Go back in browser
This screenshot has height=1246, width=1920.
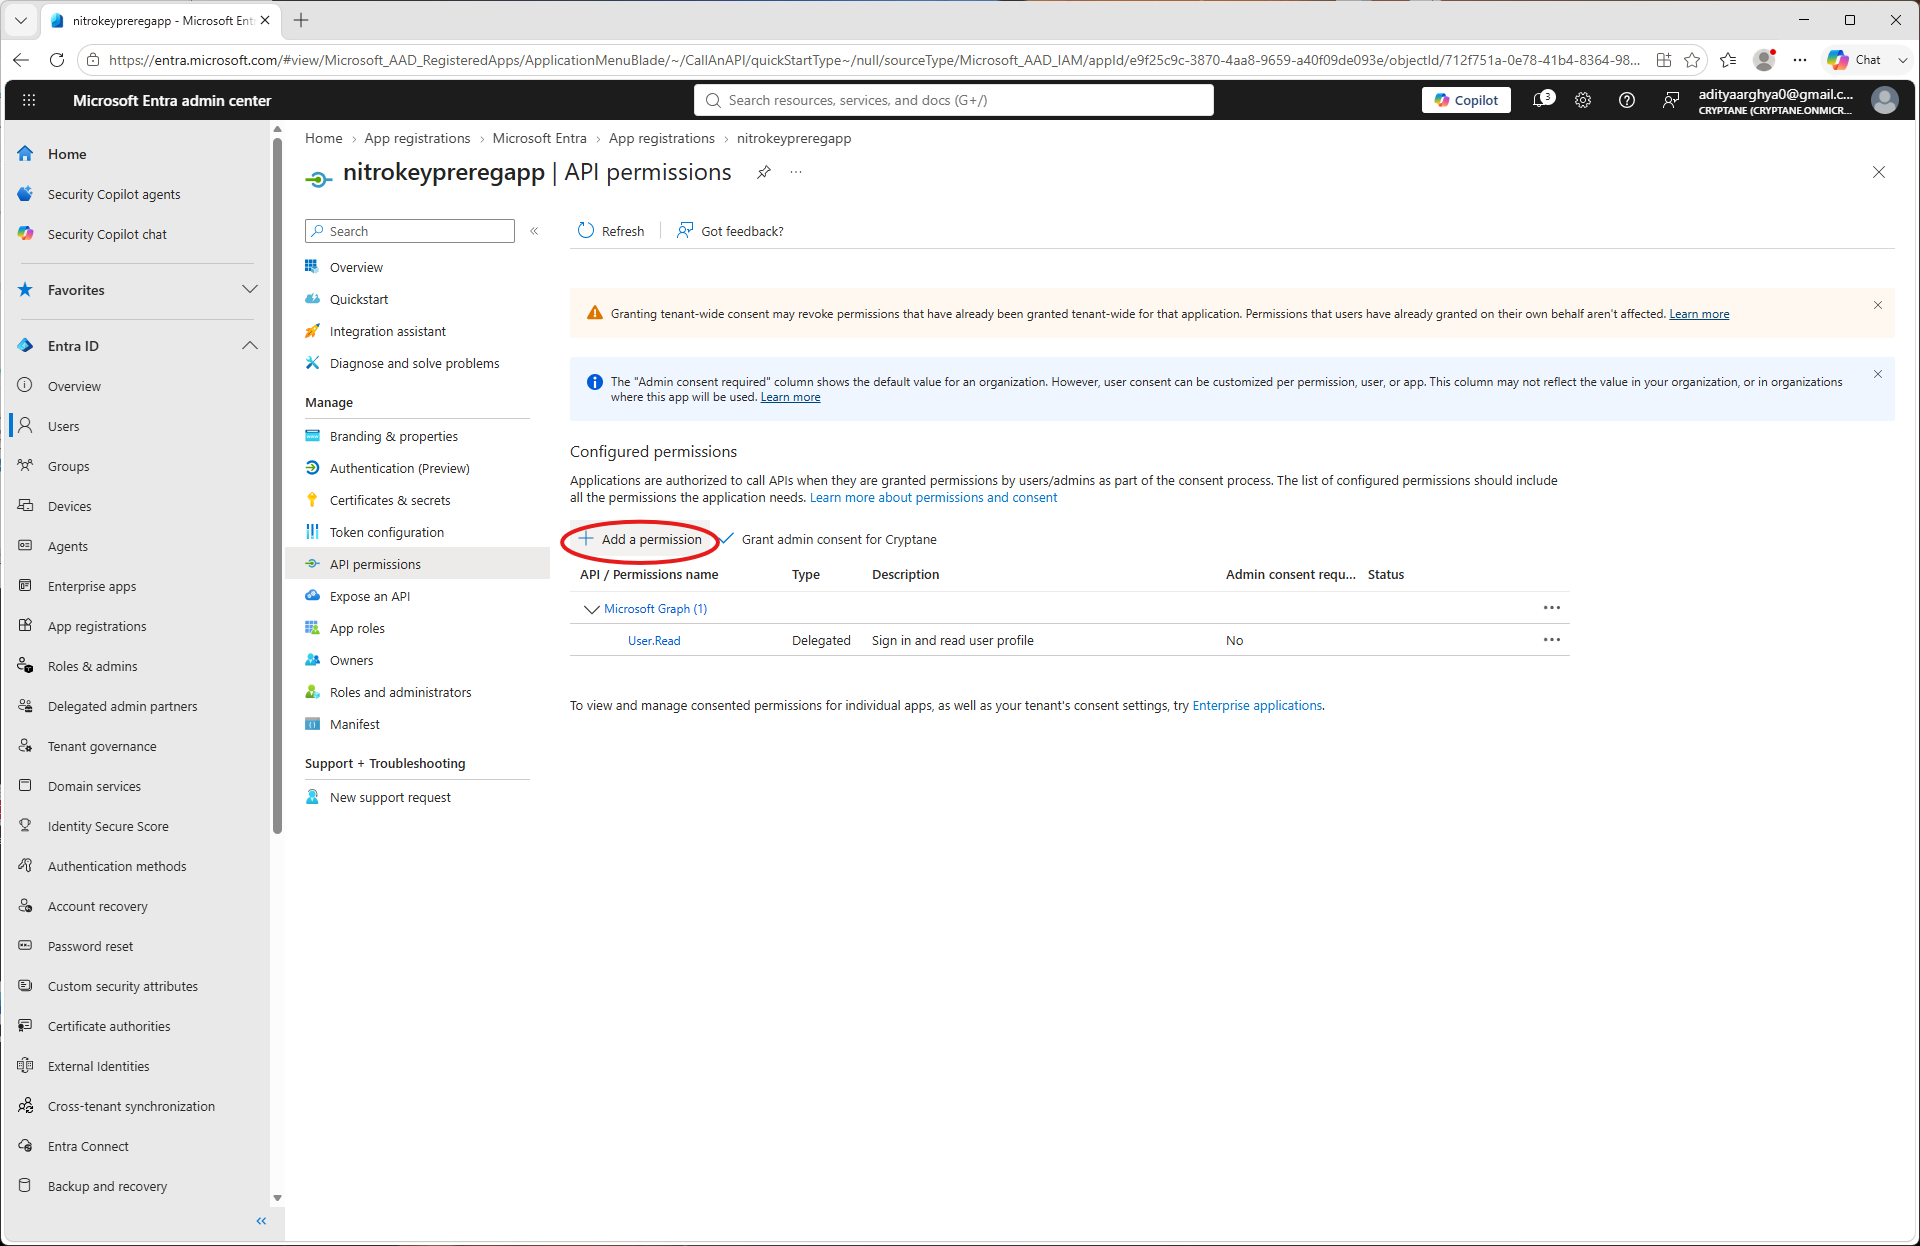[21, 60]
